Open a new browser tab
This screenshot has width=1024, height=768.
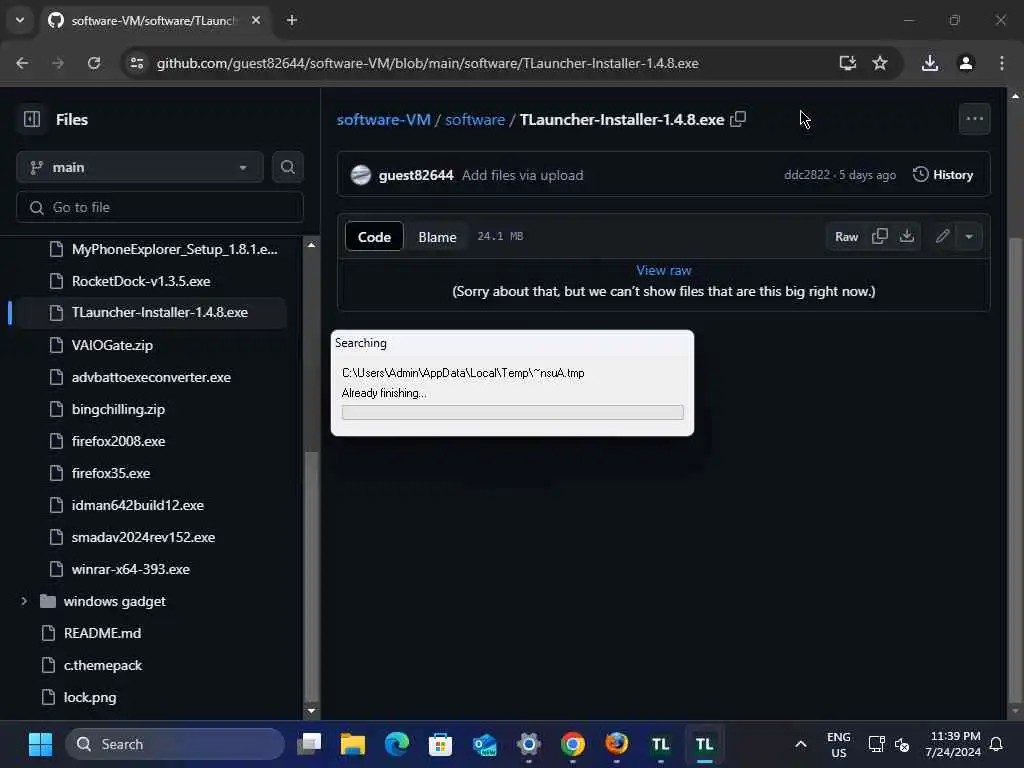pos(292,20)
